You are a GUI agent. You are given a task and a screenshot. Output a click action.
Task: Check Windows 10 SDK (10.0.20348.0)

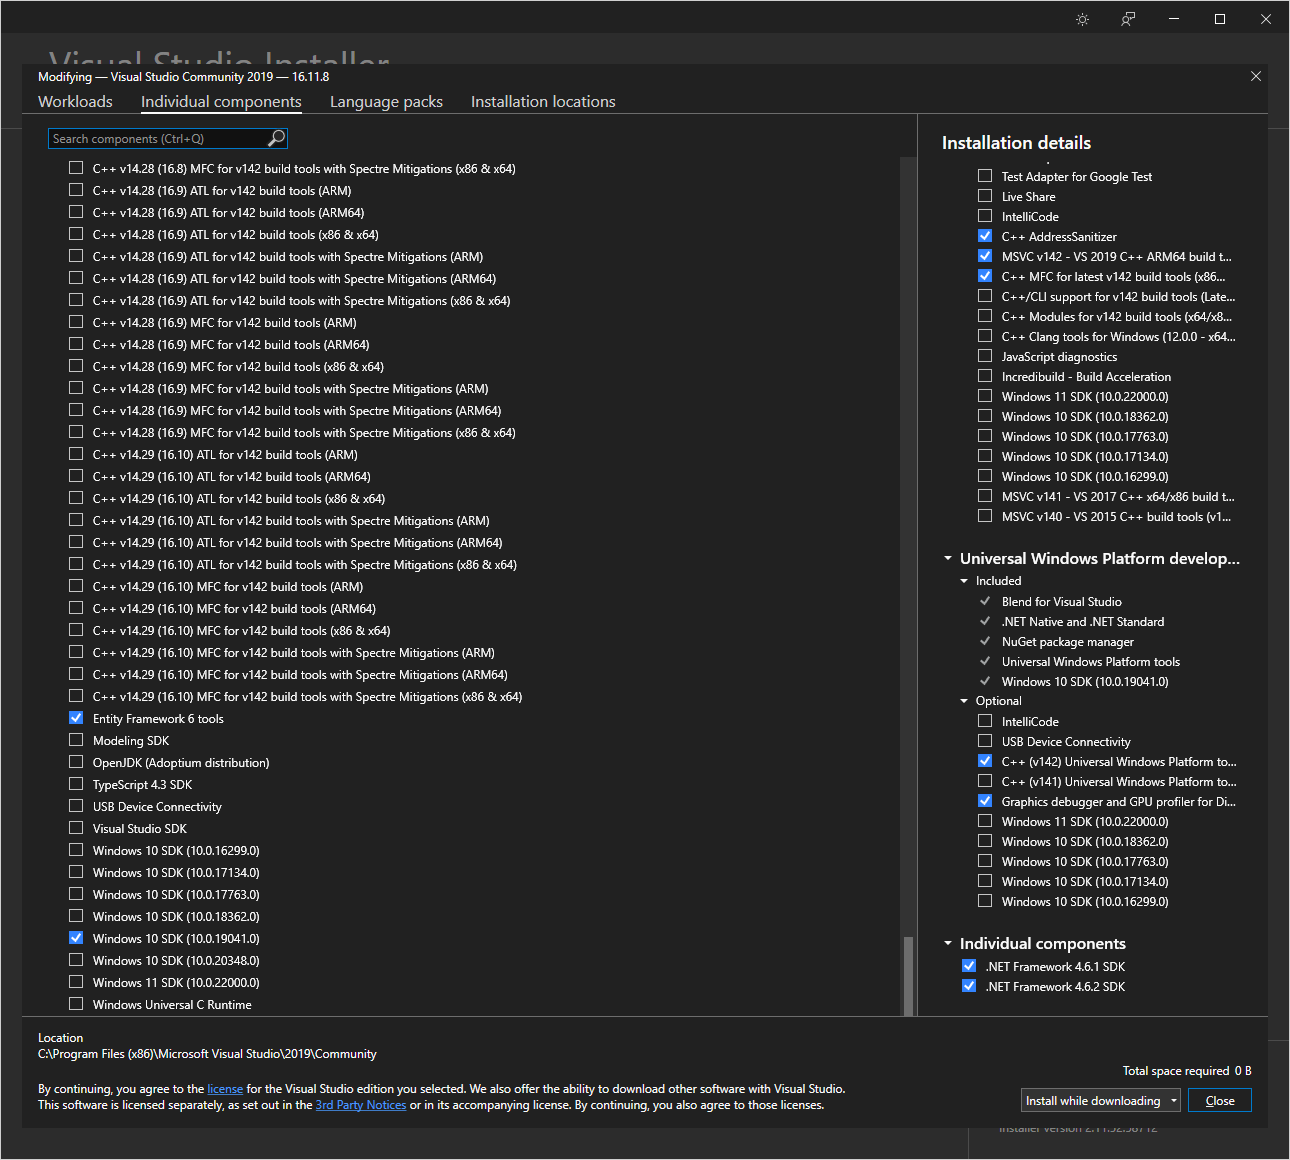(x=76, y=960)
